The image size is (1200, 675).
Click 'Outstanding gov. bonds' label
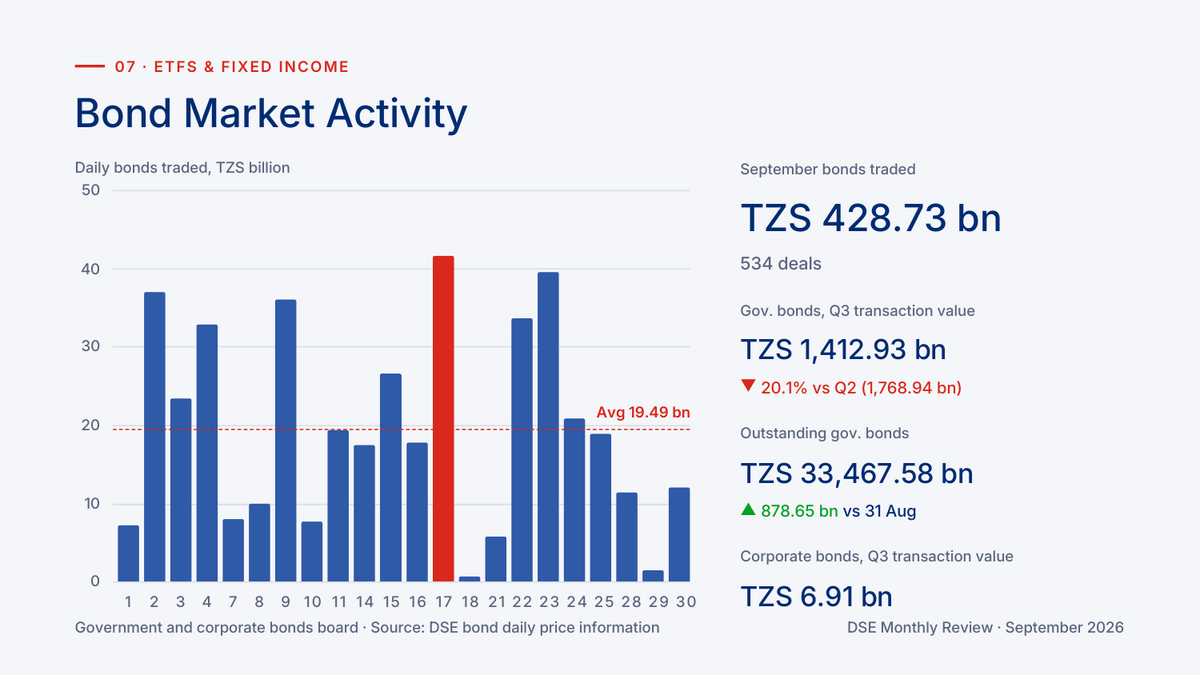pyautogui.click(x=825, y=433)
